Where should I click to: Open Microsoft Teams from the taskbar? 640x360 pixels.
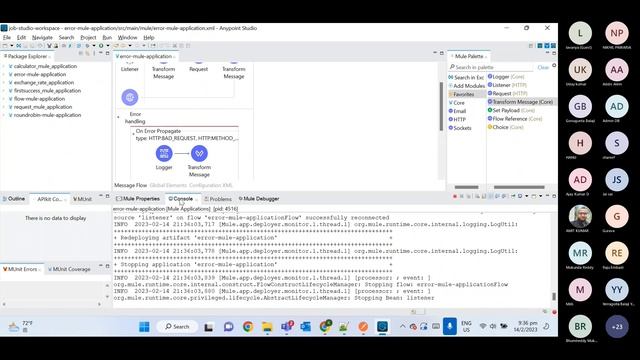287,327
